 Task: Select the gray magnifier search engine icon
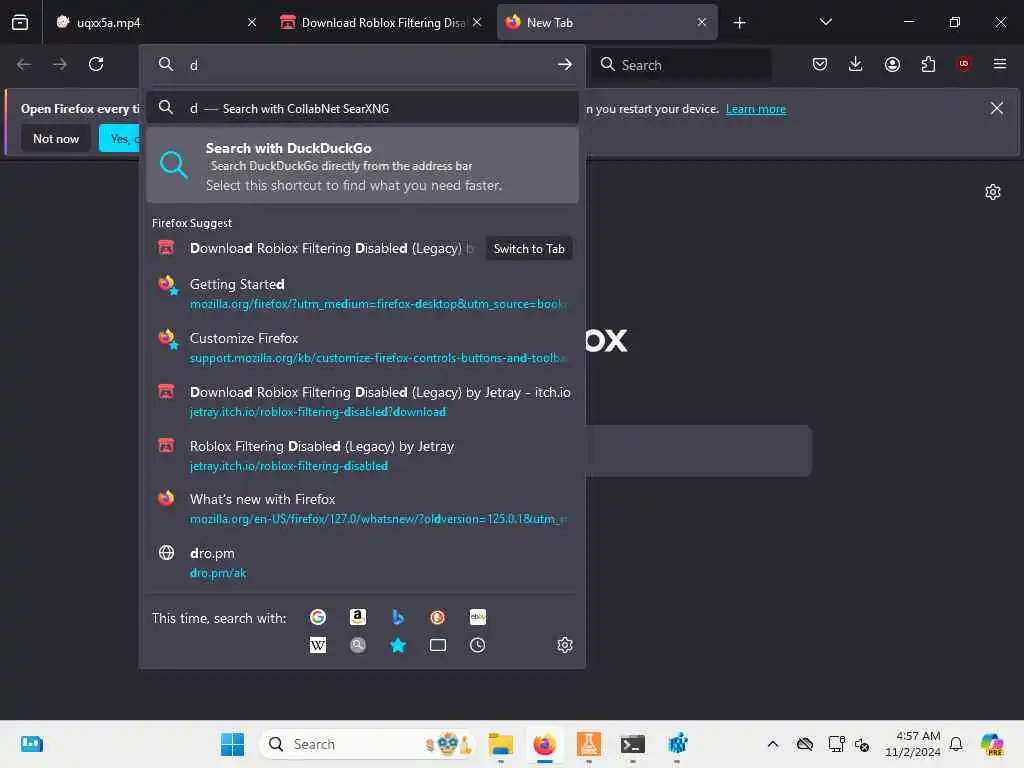coord(358,645)
